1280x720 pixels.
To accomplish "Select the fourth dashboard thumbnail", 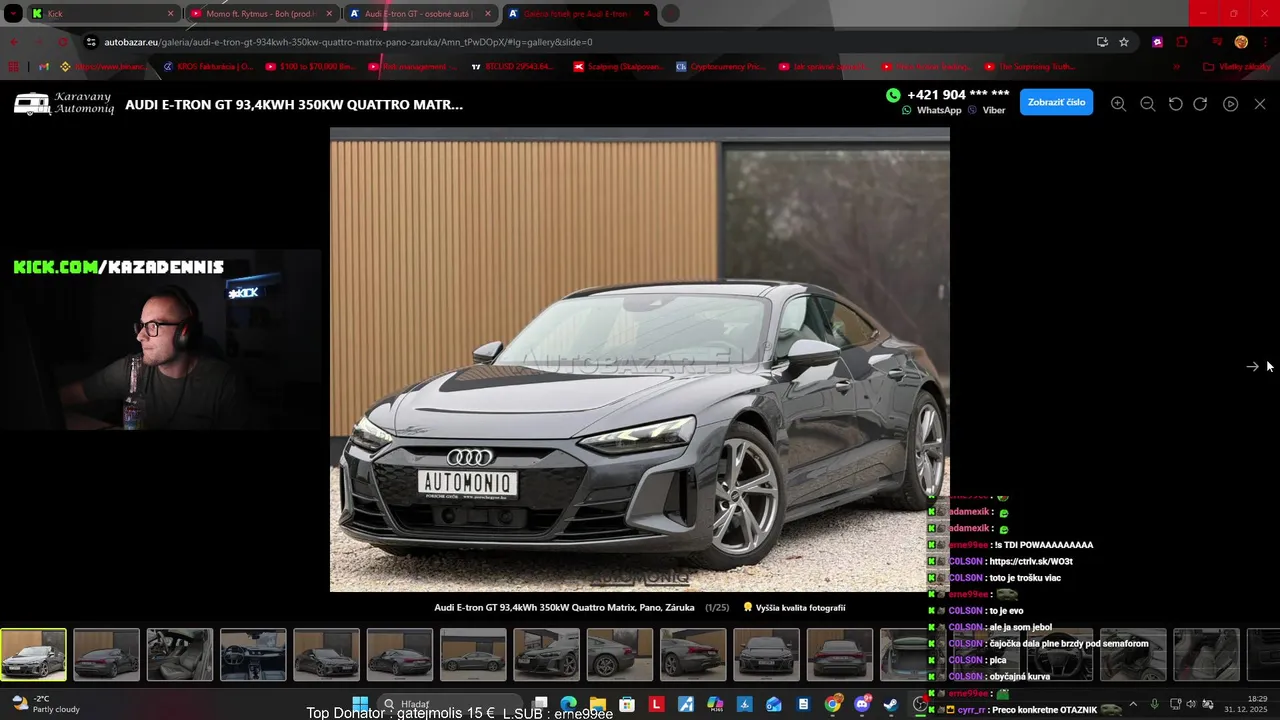I will 253,654.
